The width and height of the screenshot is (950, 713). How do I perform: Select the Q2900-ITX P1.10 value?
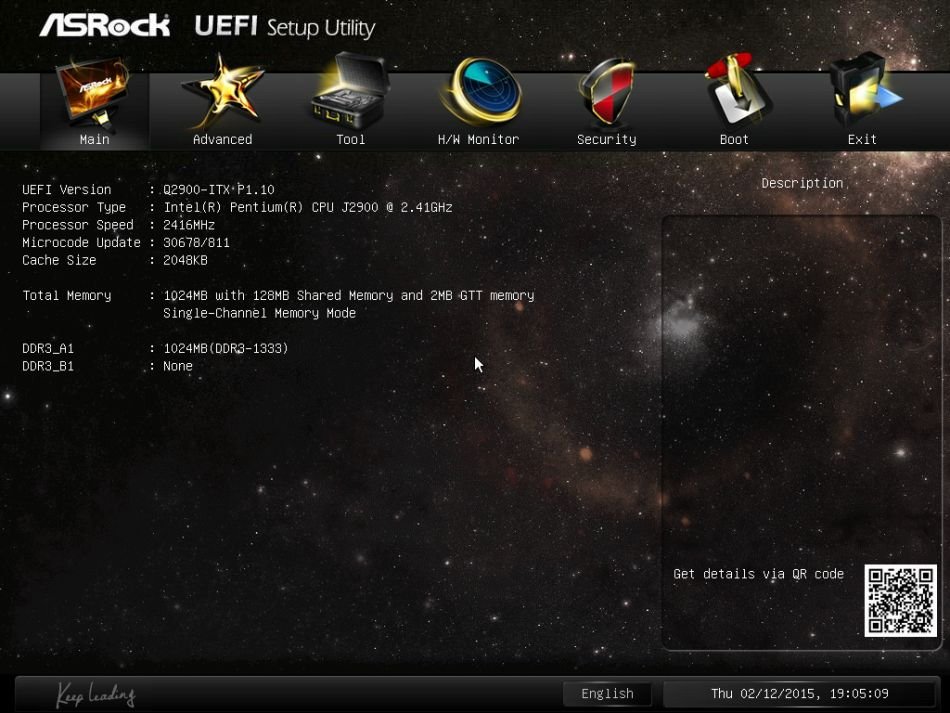click(219, 190)
